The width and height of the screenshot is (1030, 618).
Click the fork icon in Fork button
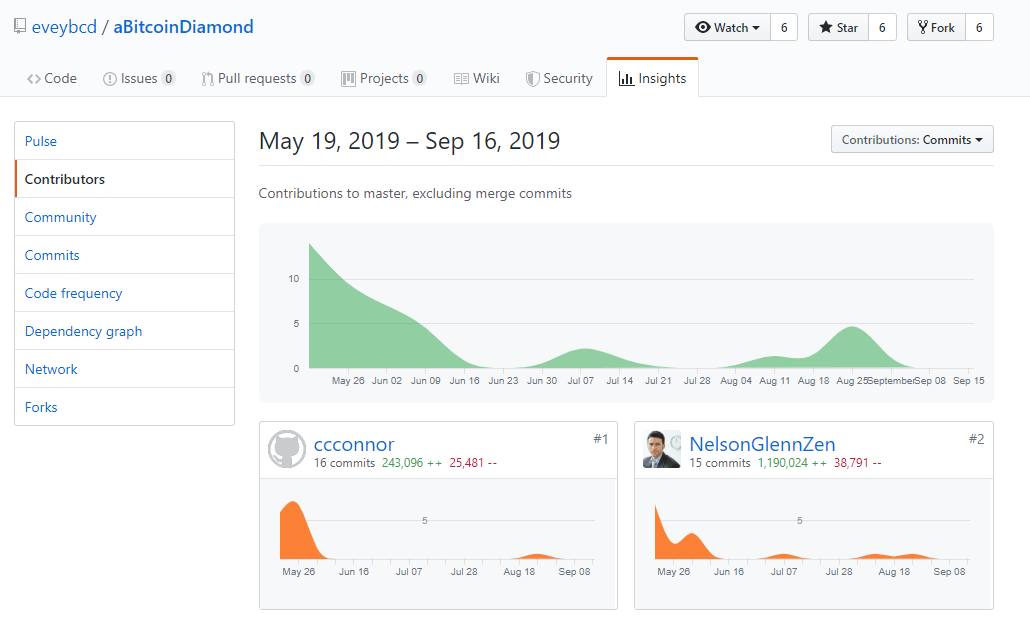pos(923,28)
